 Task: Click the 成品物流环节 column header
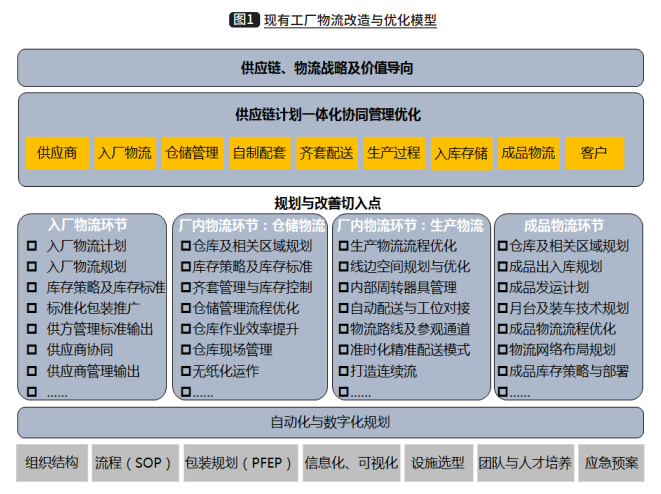tap(567, 225)
